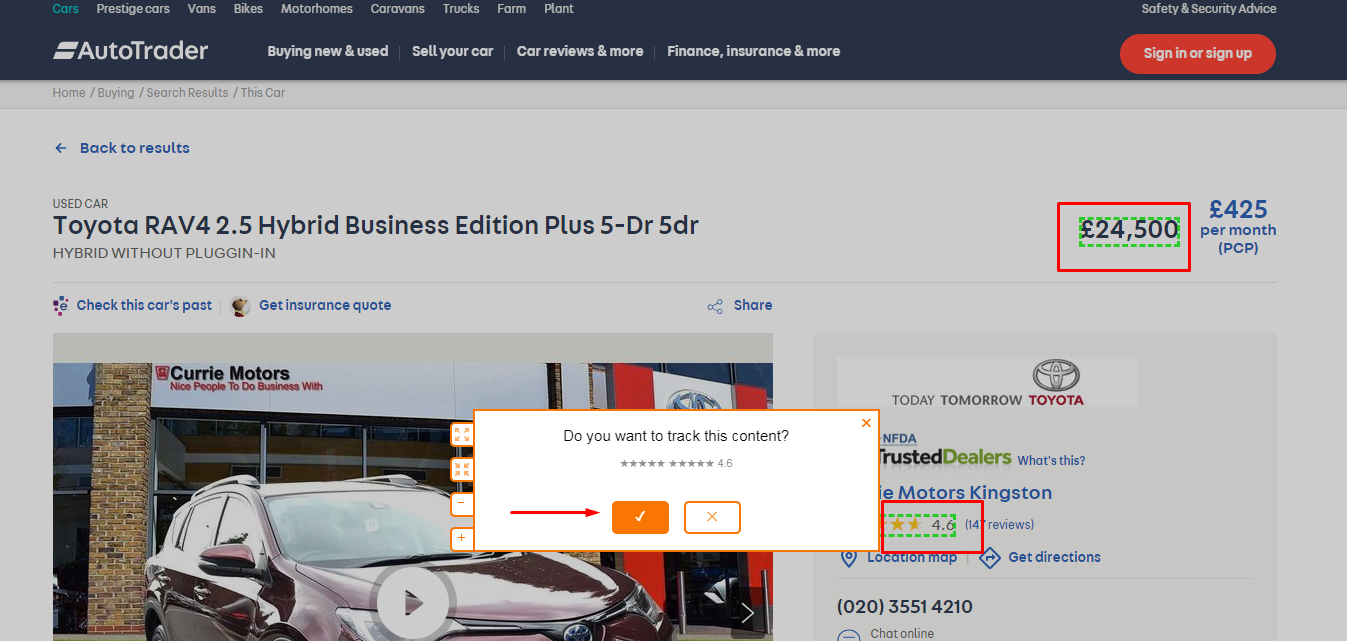Image resolution: width=1347 pixels, height=641 pixels.
Task: Click the NFDA TrustedDealers logo
Action: pyautogui.click(x=946, y=451)
